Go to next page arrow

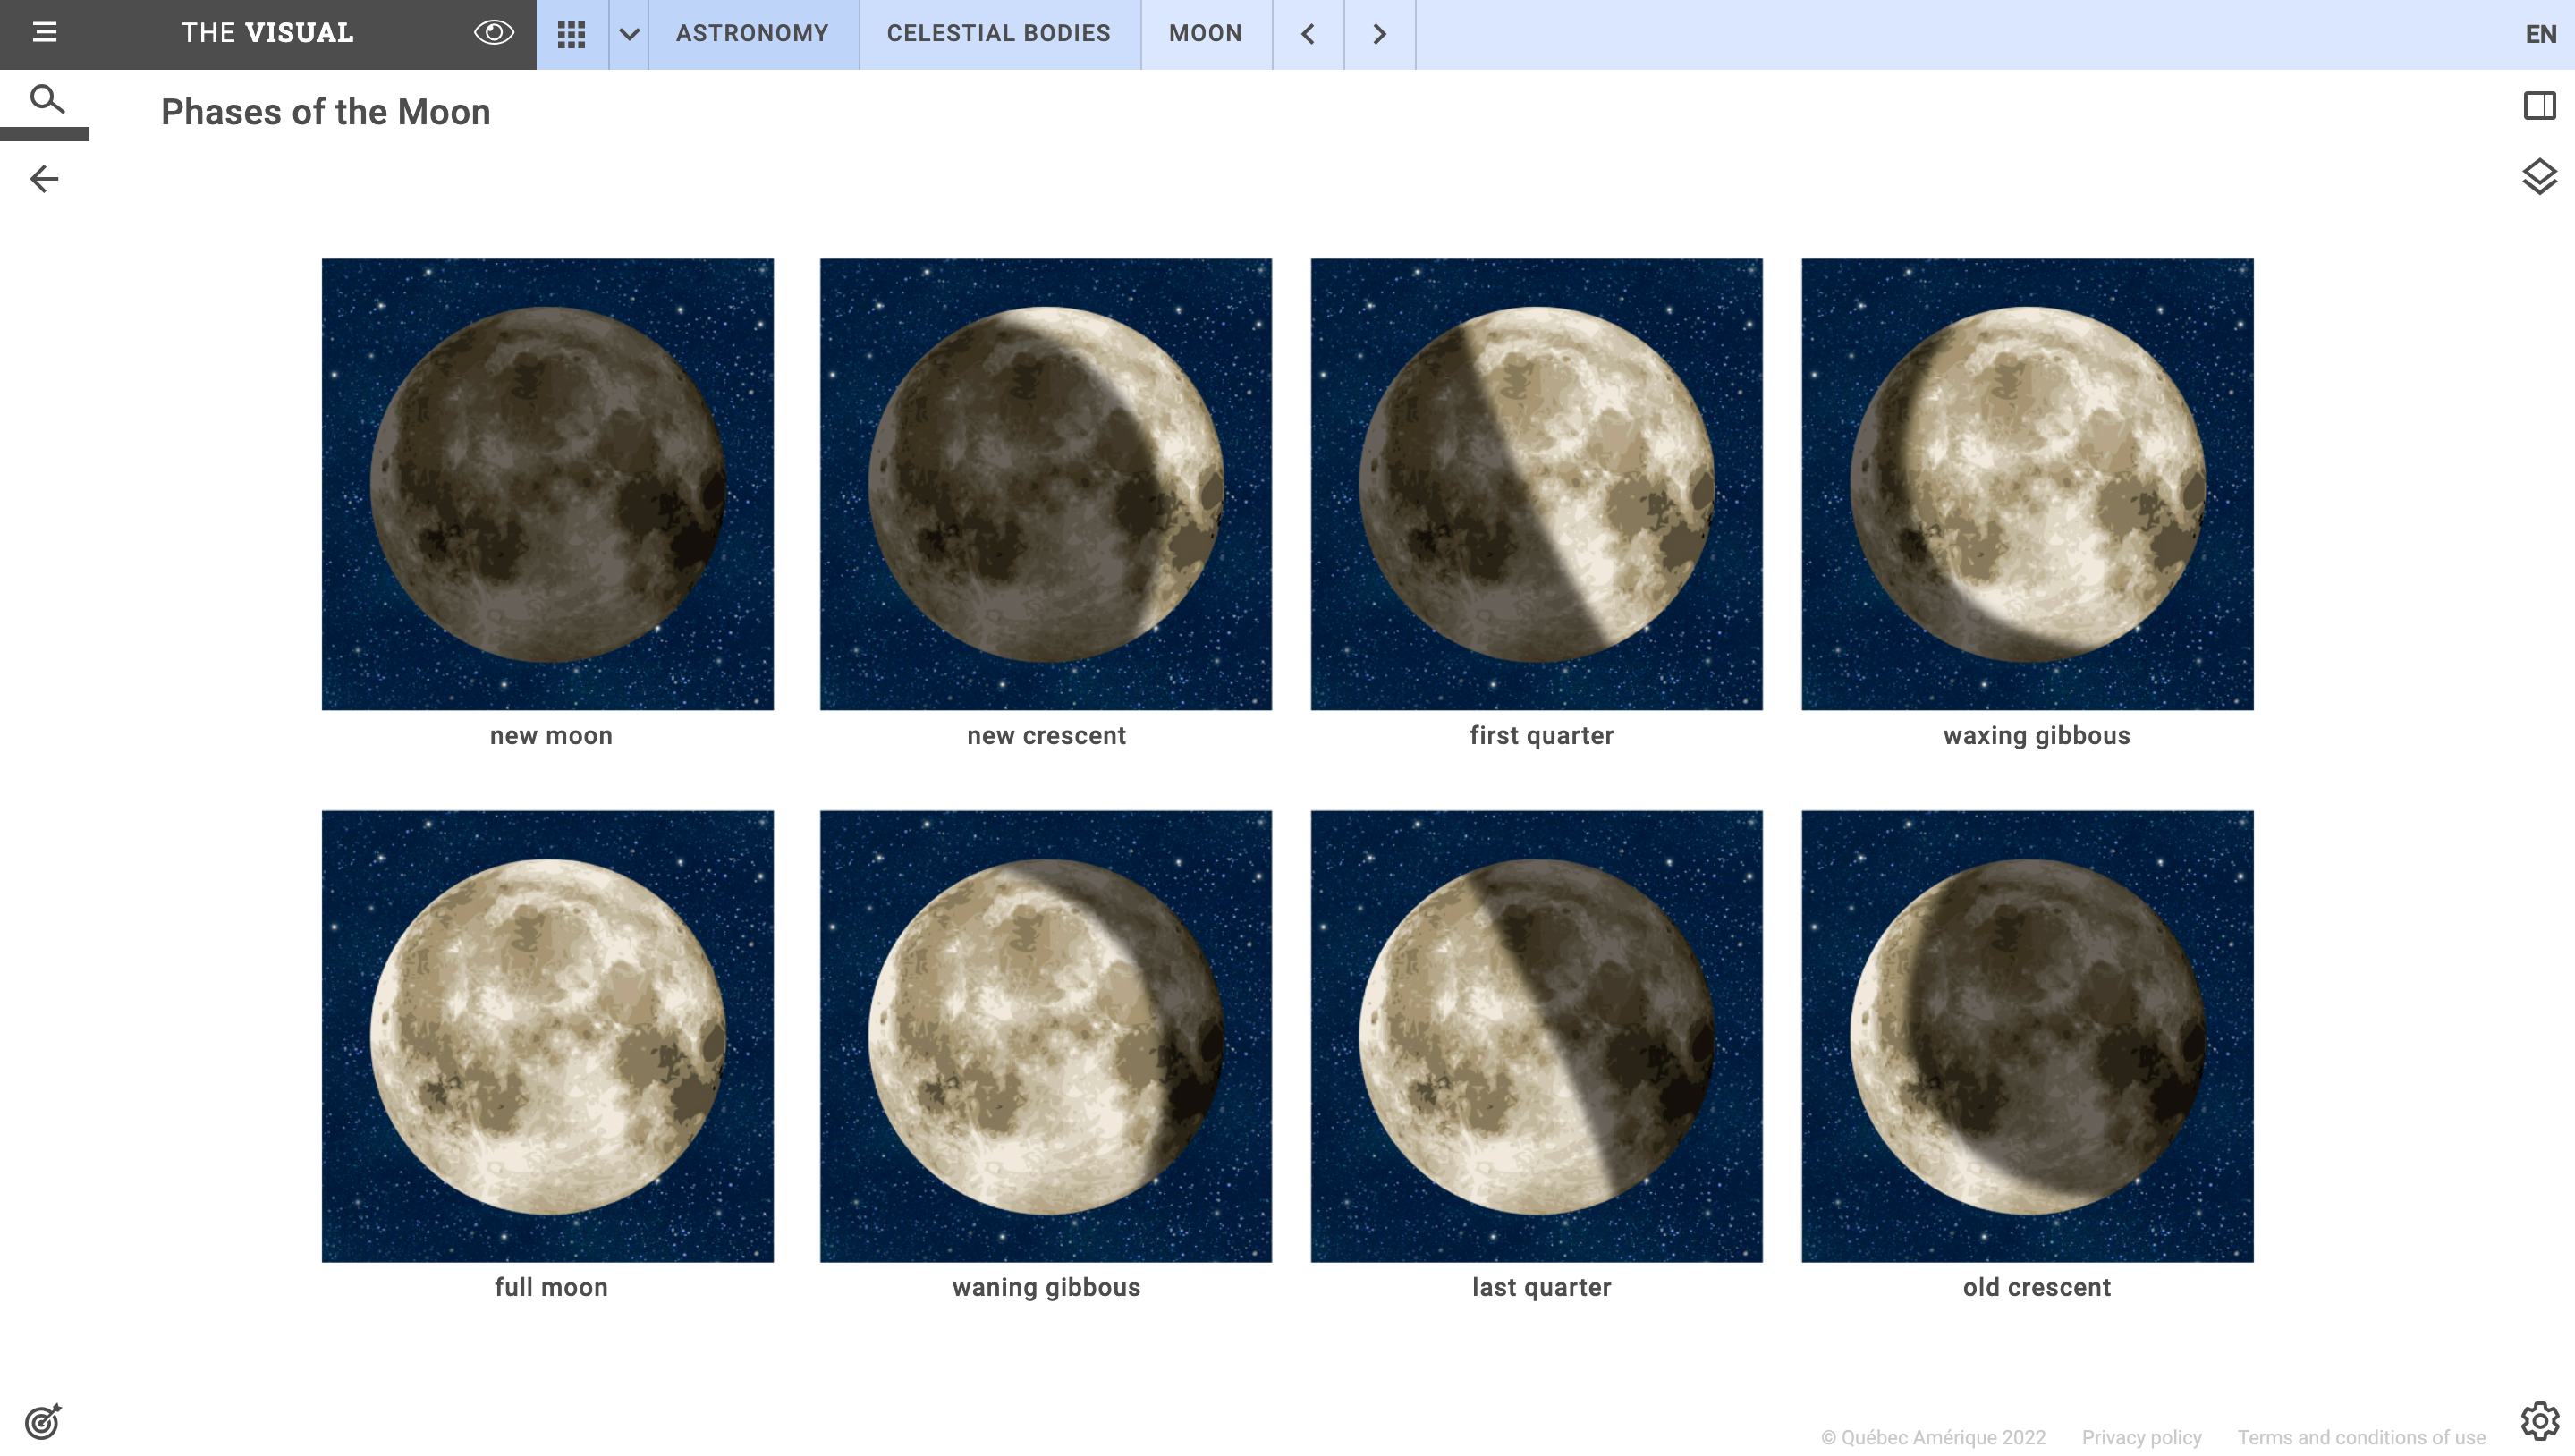click(x=1379, y=35)
